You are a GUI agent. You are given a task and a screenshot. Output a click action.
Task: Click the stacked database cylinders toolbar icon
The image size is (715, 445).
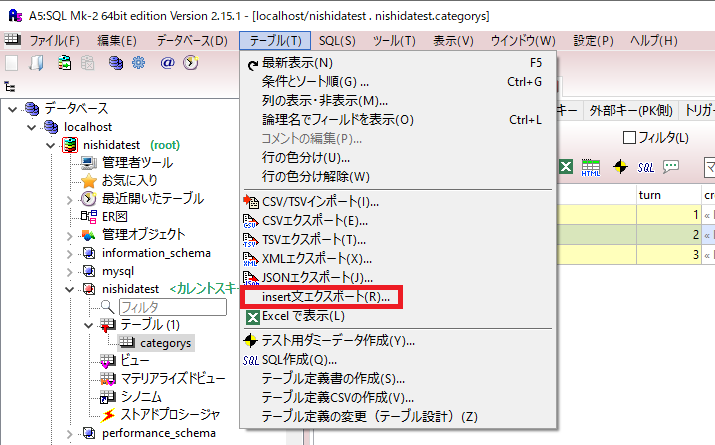coord(116,63)
